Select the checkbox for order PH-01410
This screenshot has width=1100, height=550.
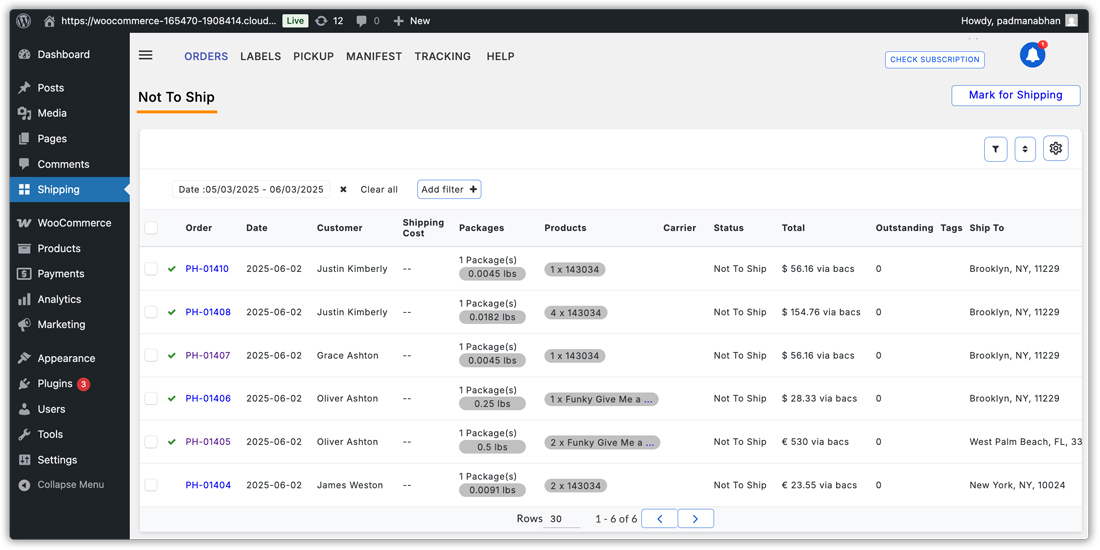tap(151, 269)
